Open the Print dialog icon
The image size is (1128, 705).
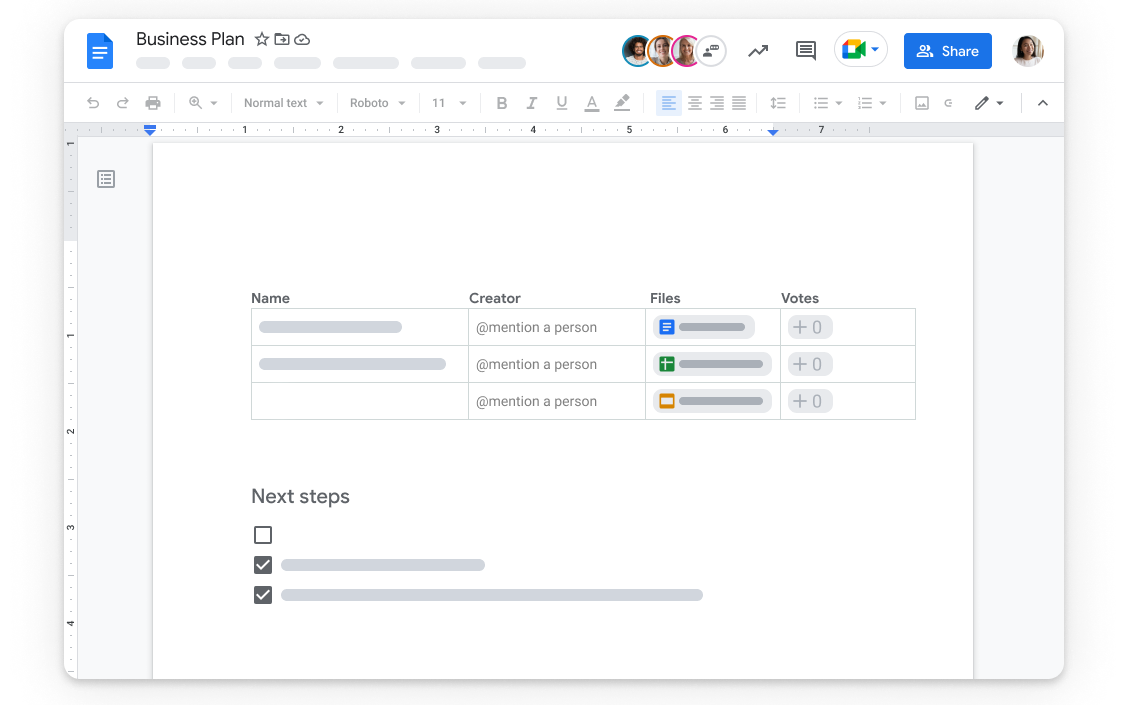152,102
